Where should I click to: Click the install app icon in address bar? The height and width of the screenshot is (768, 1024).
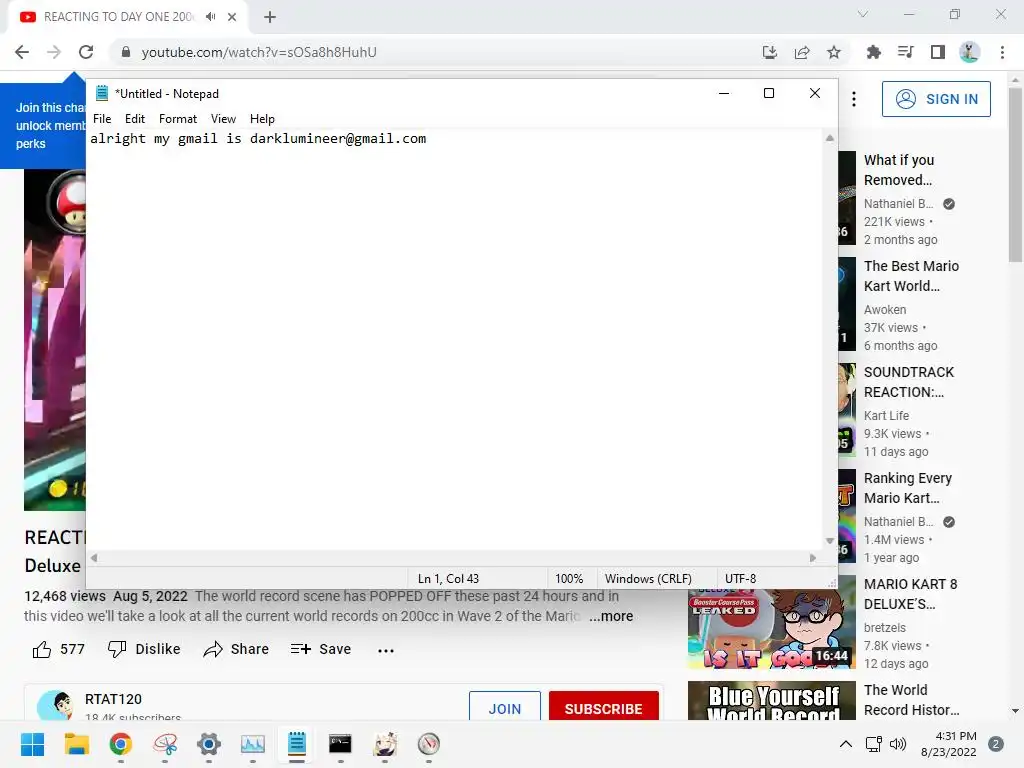click(770, 52)
